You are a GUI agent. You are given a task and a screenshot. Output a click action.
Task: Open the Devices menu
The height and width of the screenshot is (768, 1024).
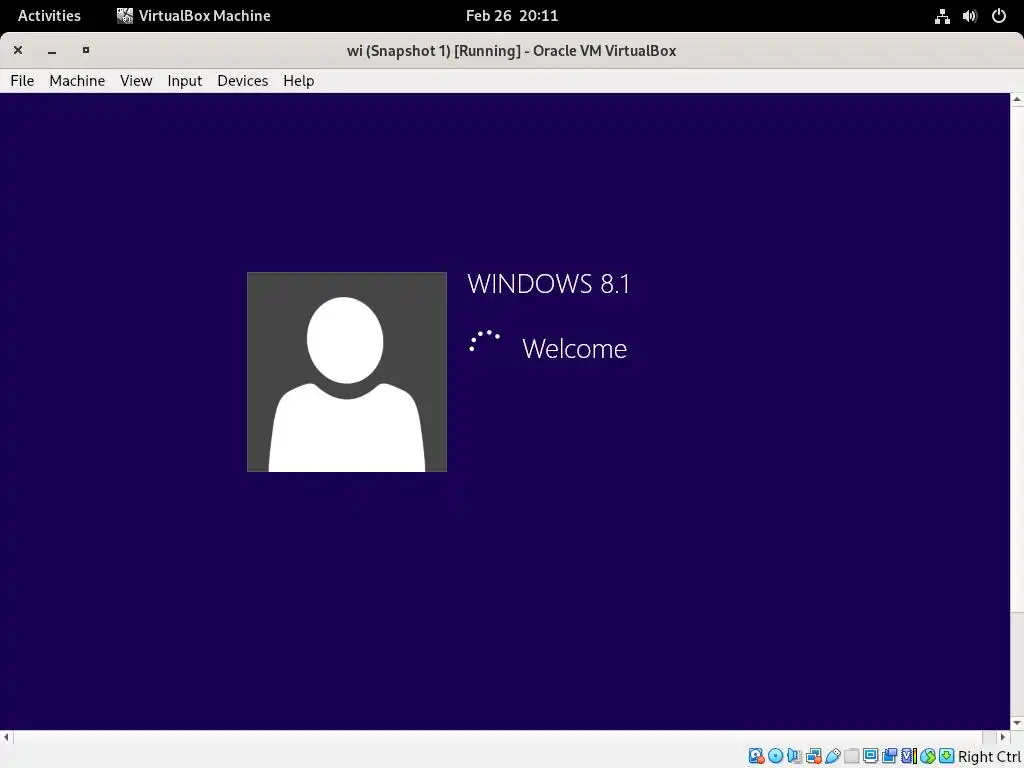[242, 80]
